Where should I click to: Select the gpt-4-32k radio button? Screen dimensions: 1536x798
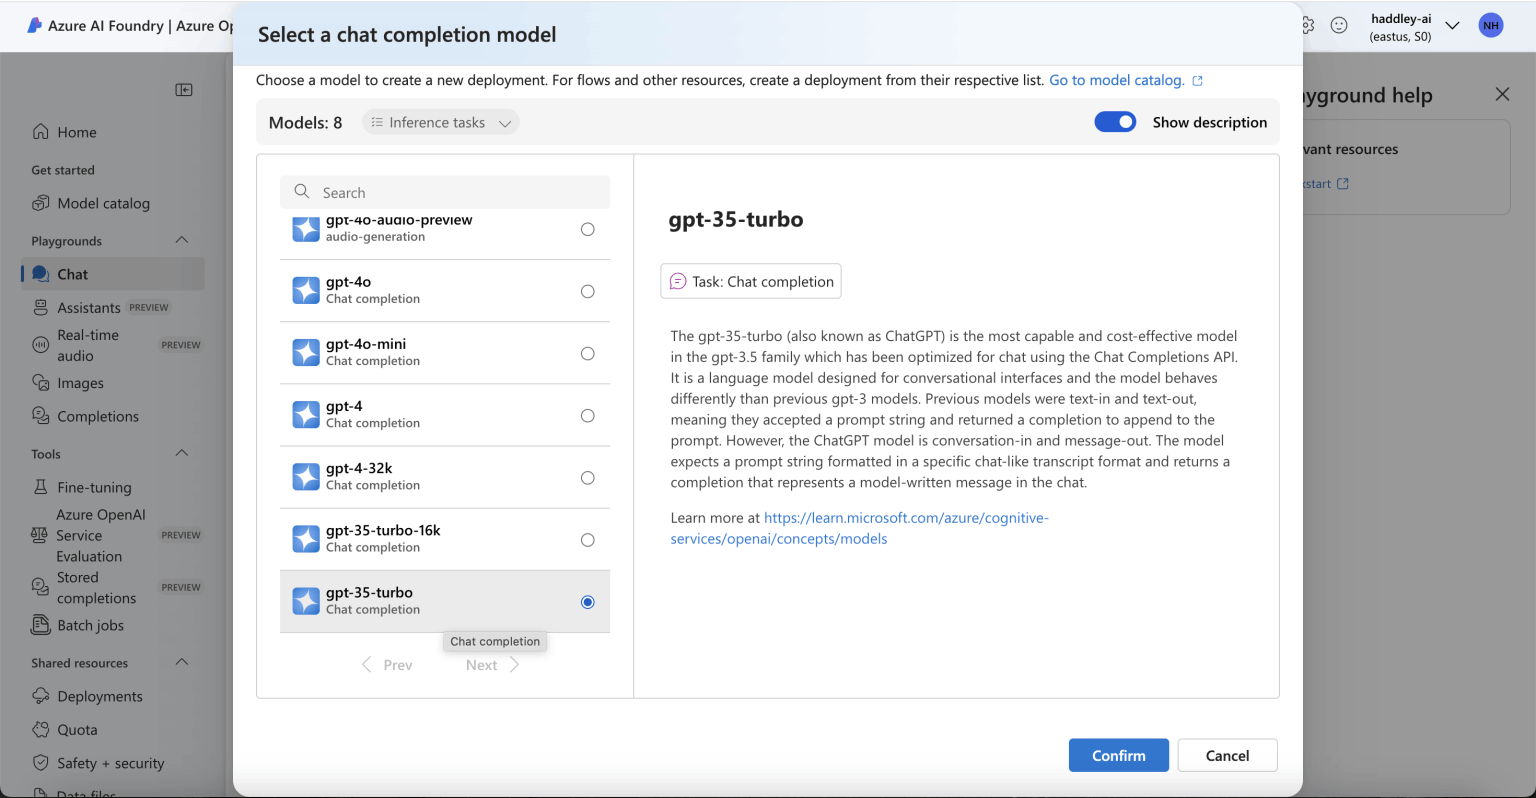[588, 478]
